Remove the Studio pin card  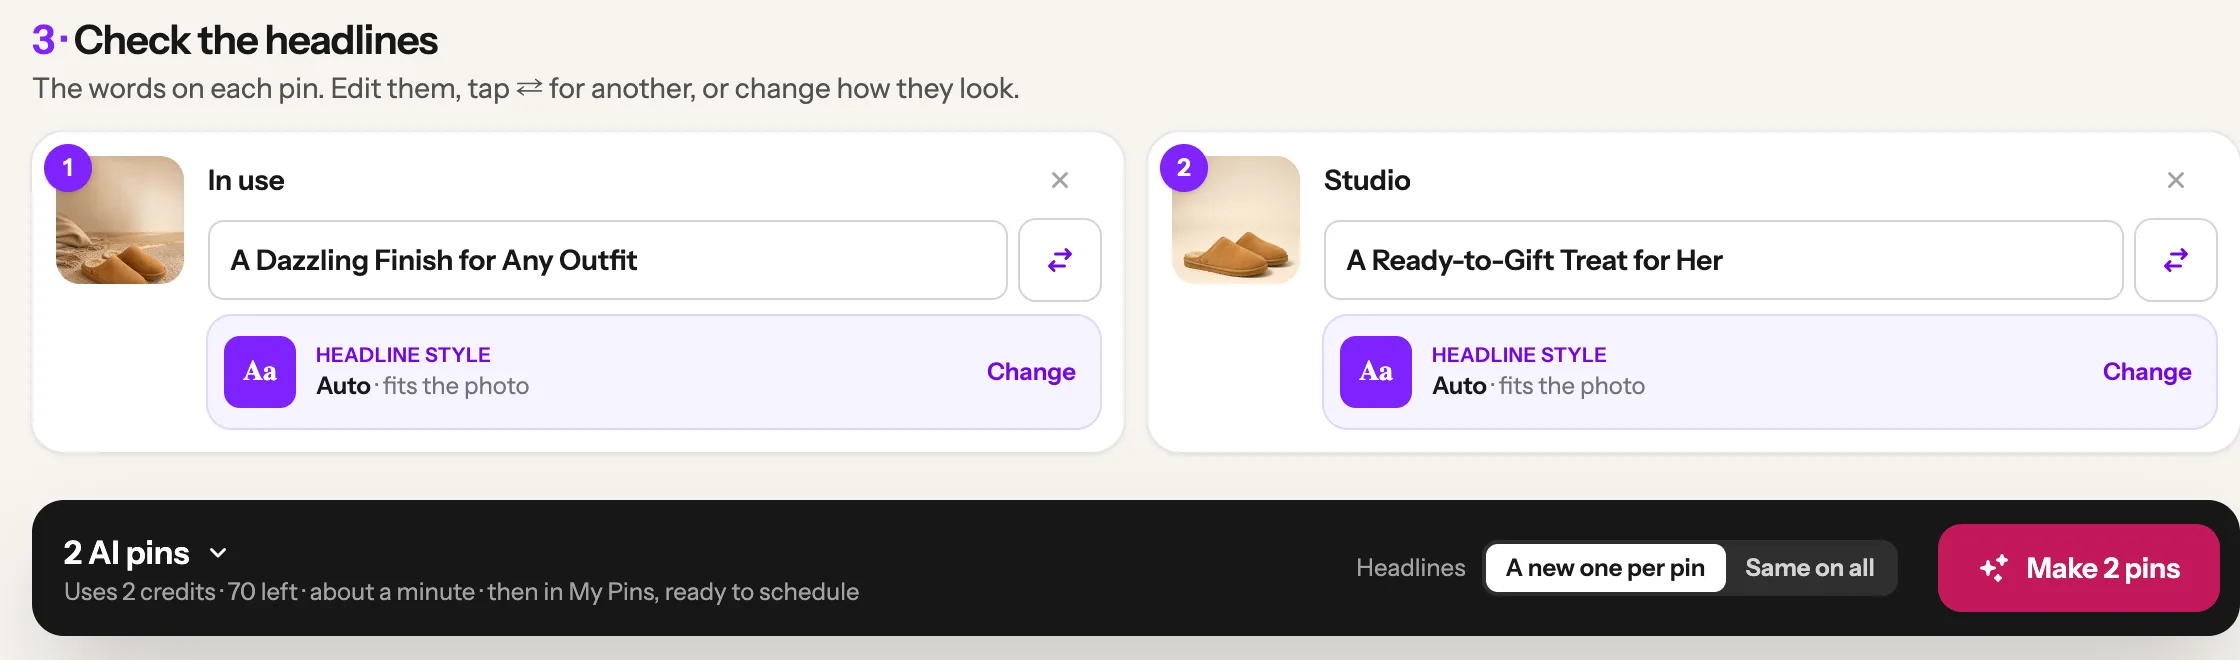point(2176,180)
